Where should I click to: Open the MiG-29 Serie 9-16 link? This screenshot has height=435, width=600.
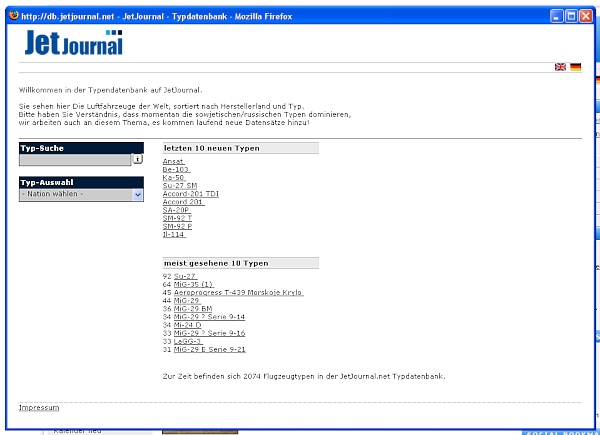[209, 333]
